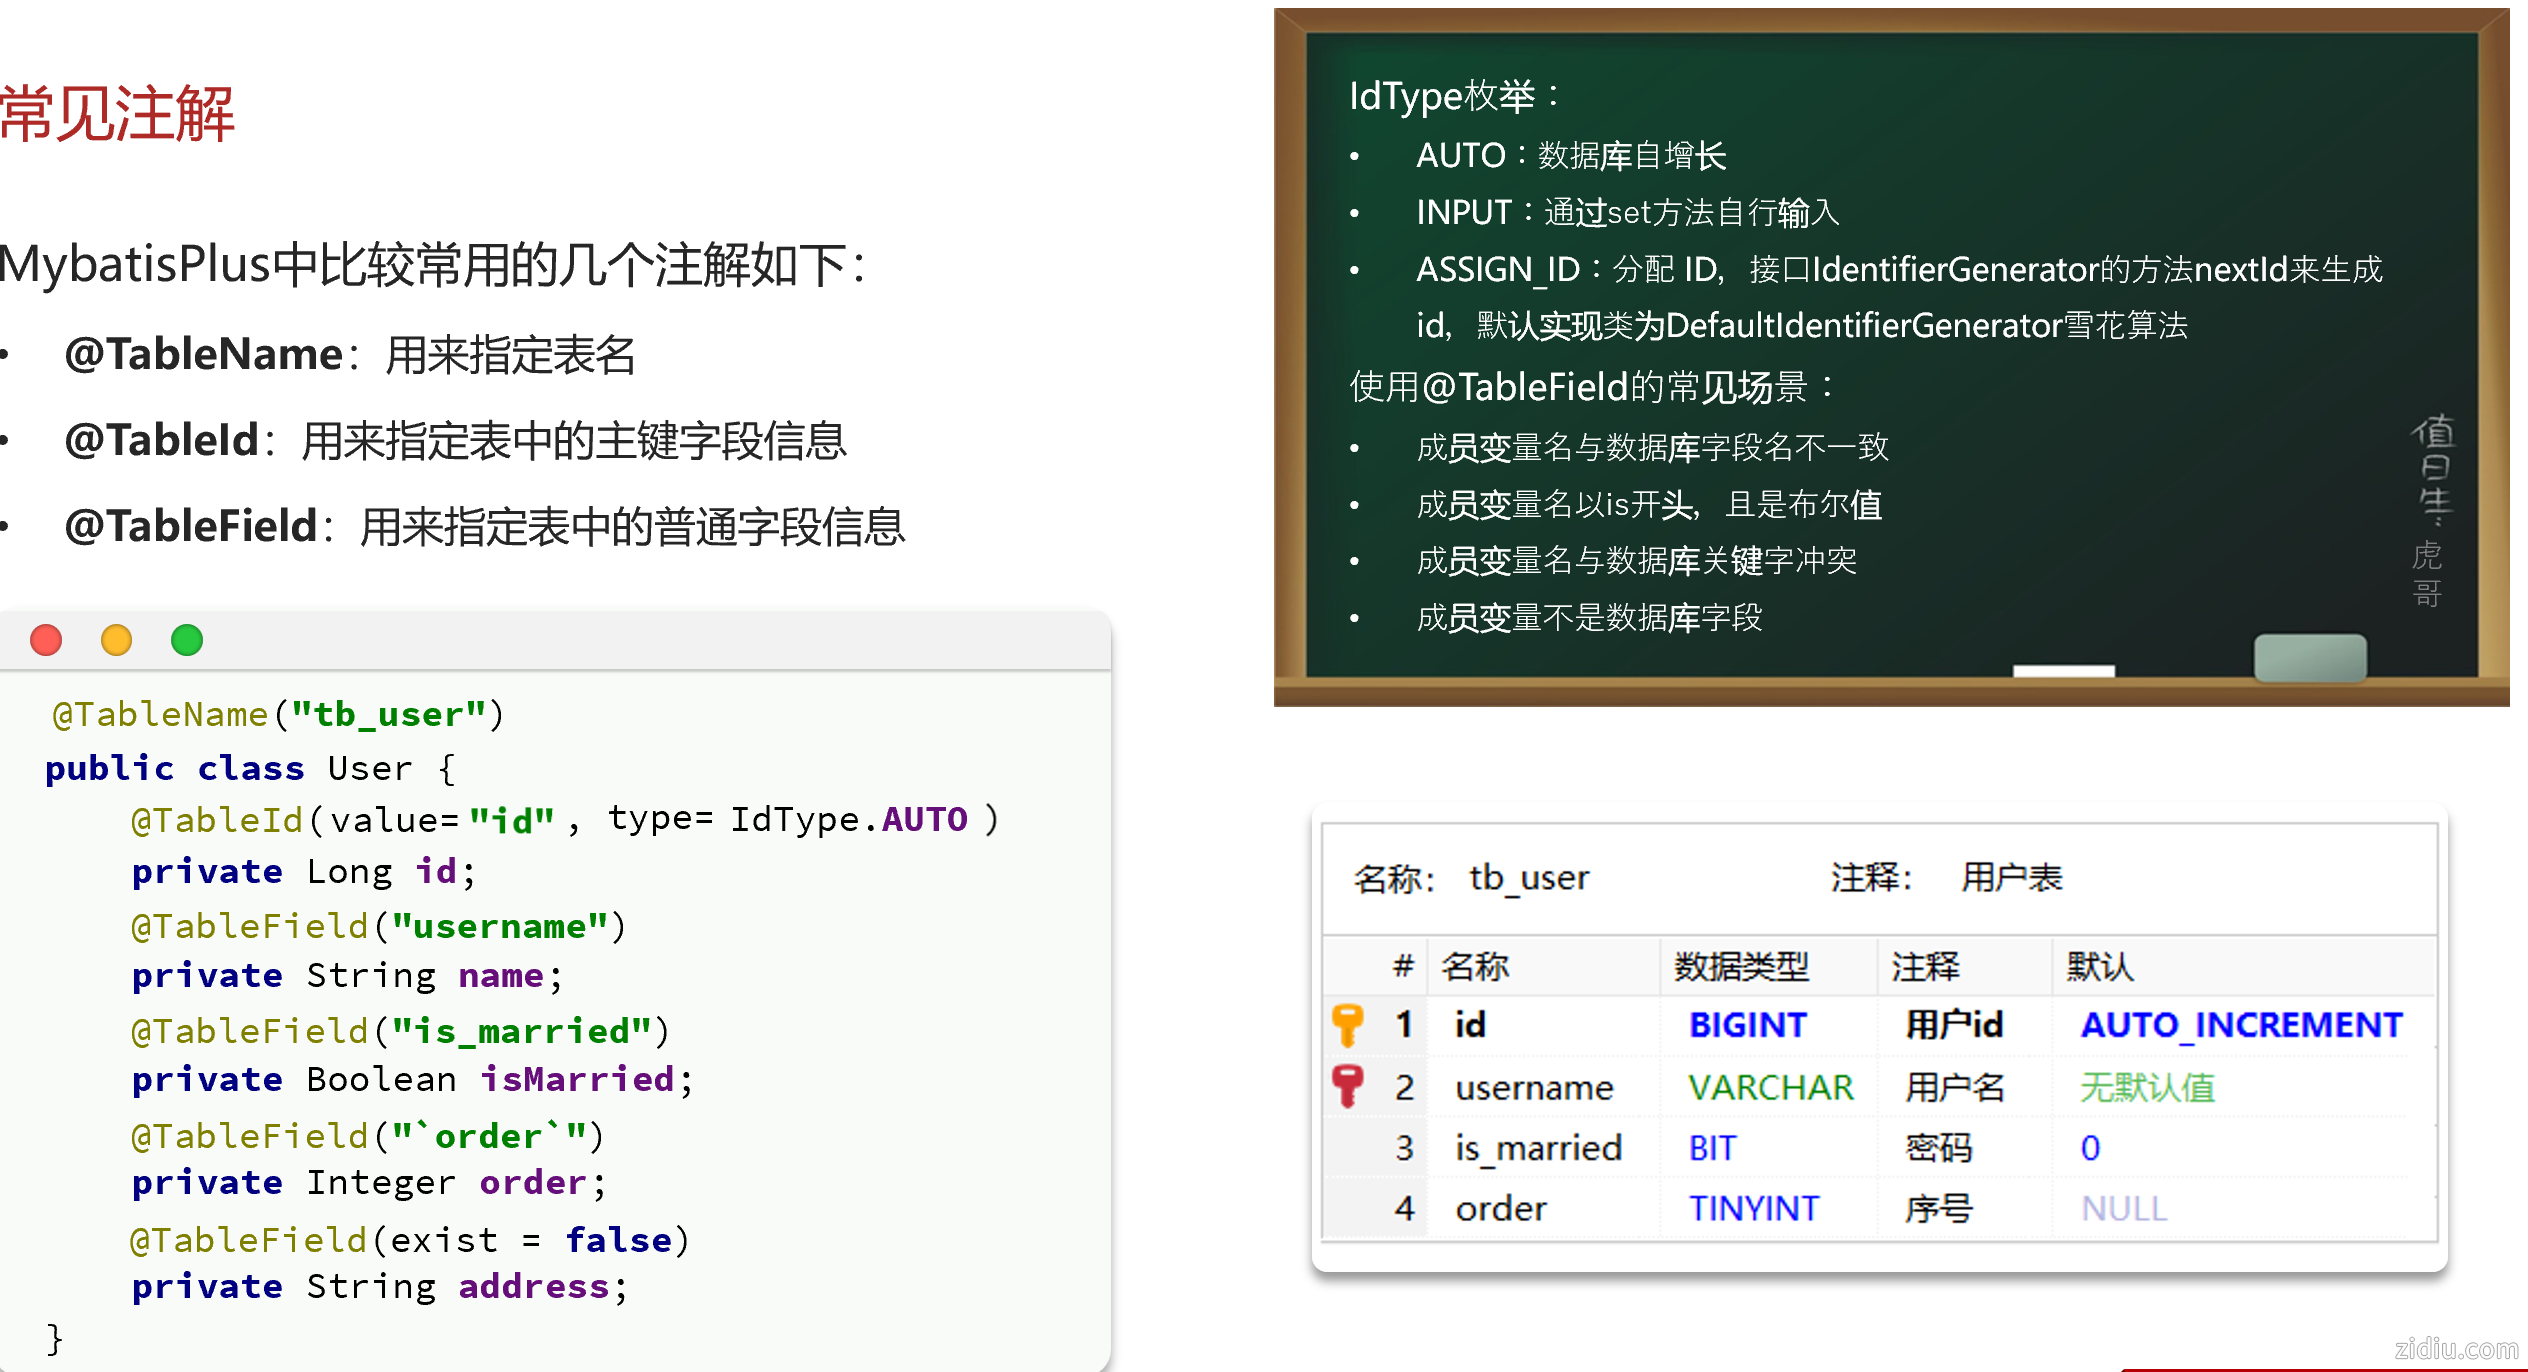Select the is_married row in the table

point(1538,1148)
